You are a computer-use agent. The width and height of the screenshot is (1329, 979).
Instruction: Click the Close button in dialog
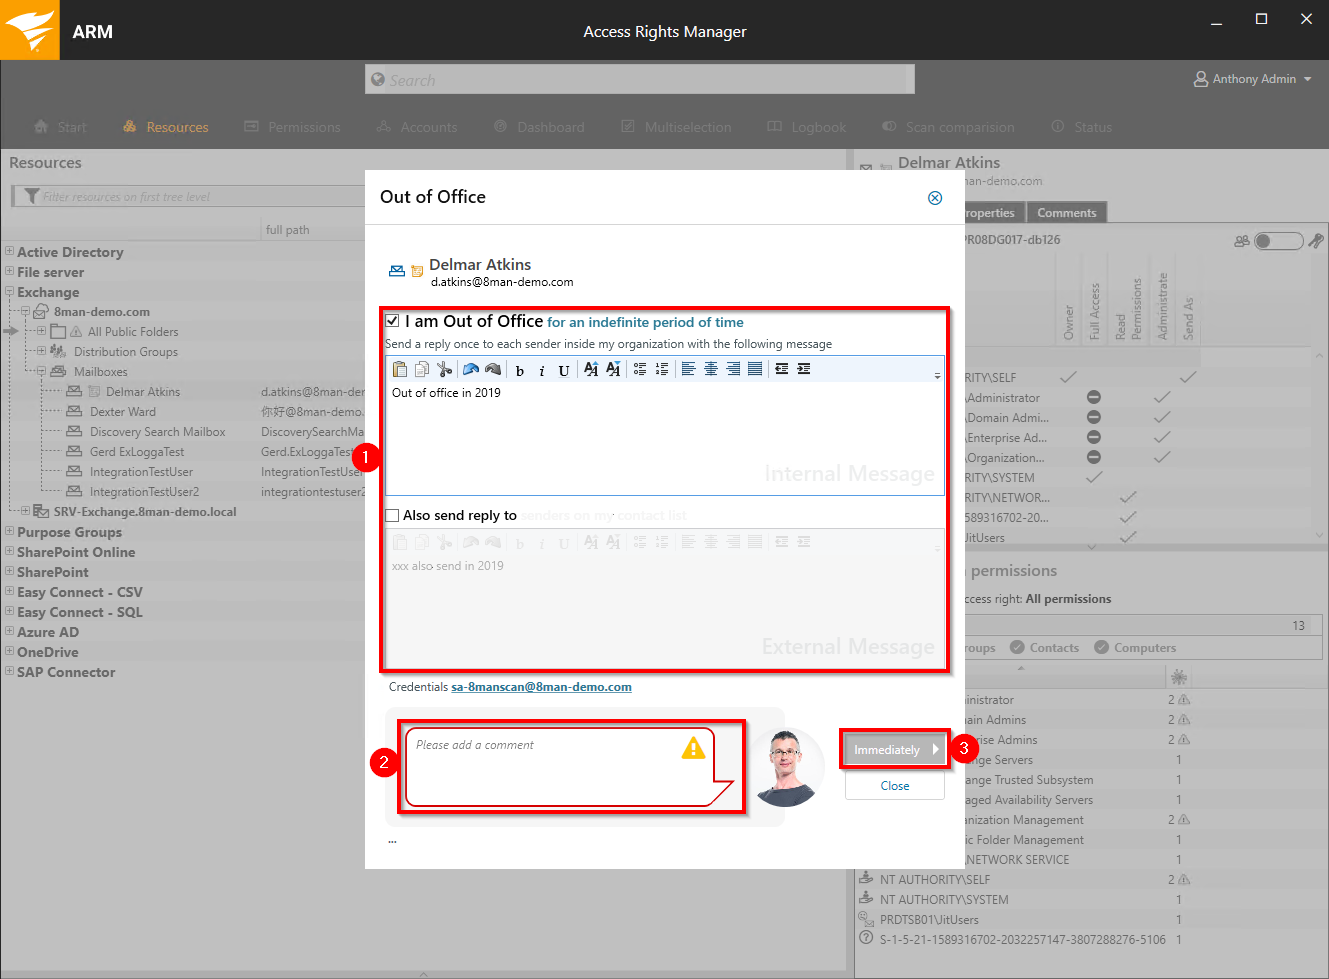pos(895,786)
